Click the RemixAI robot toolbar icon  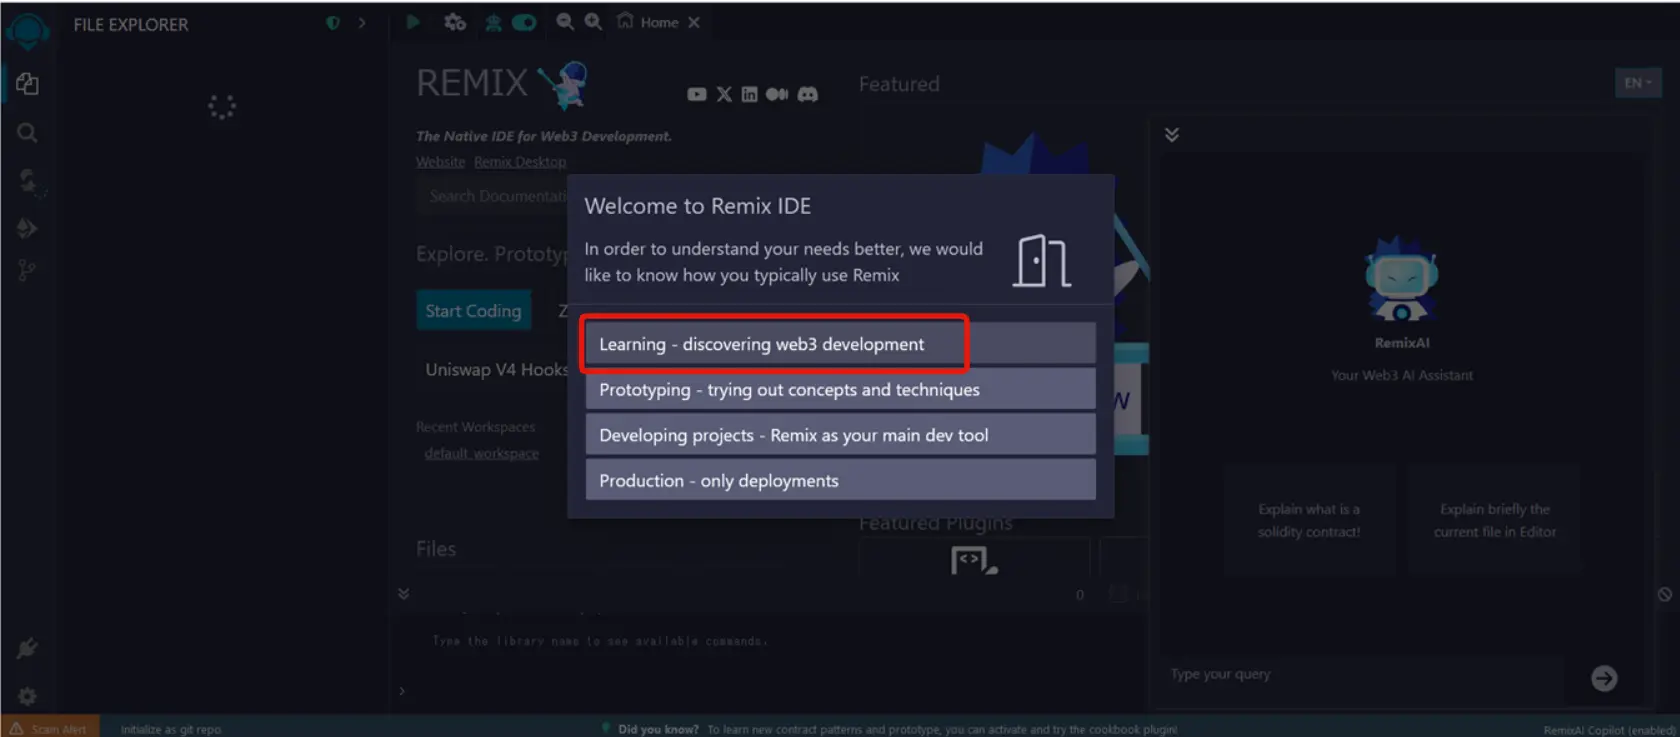(493, 22)
